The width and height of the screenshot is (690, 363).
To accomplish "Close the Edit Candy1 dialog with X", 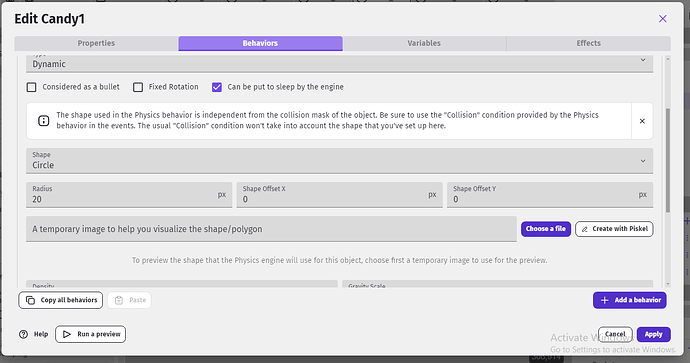I will pos(663,18).
